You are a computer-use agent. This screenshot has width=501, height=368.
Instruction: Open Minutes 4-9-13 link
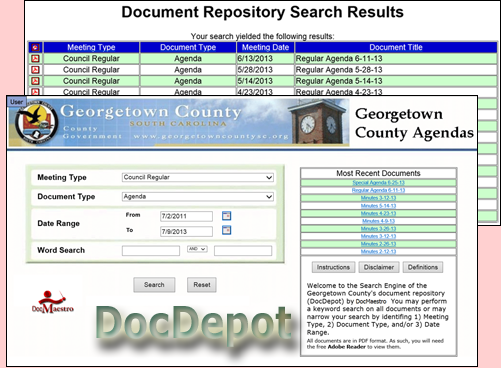(378, 221)
